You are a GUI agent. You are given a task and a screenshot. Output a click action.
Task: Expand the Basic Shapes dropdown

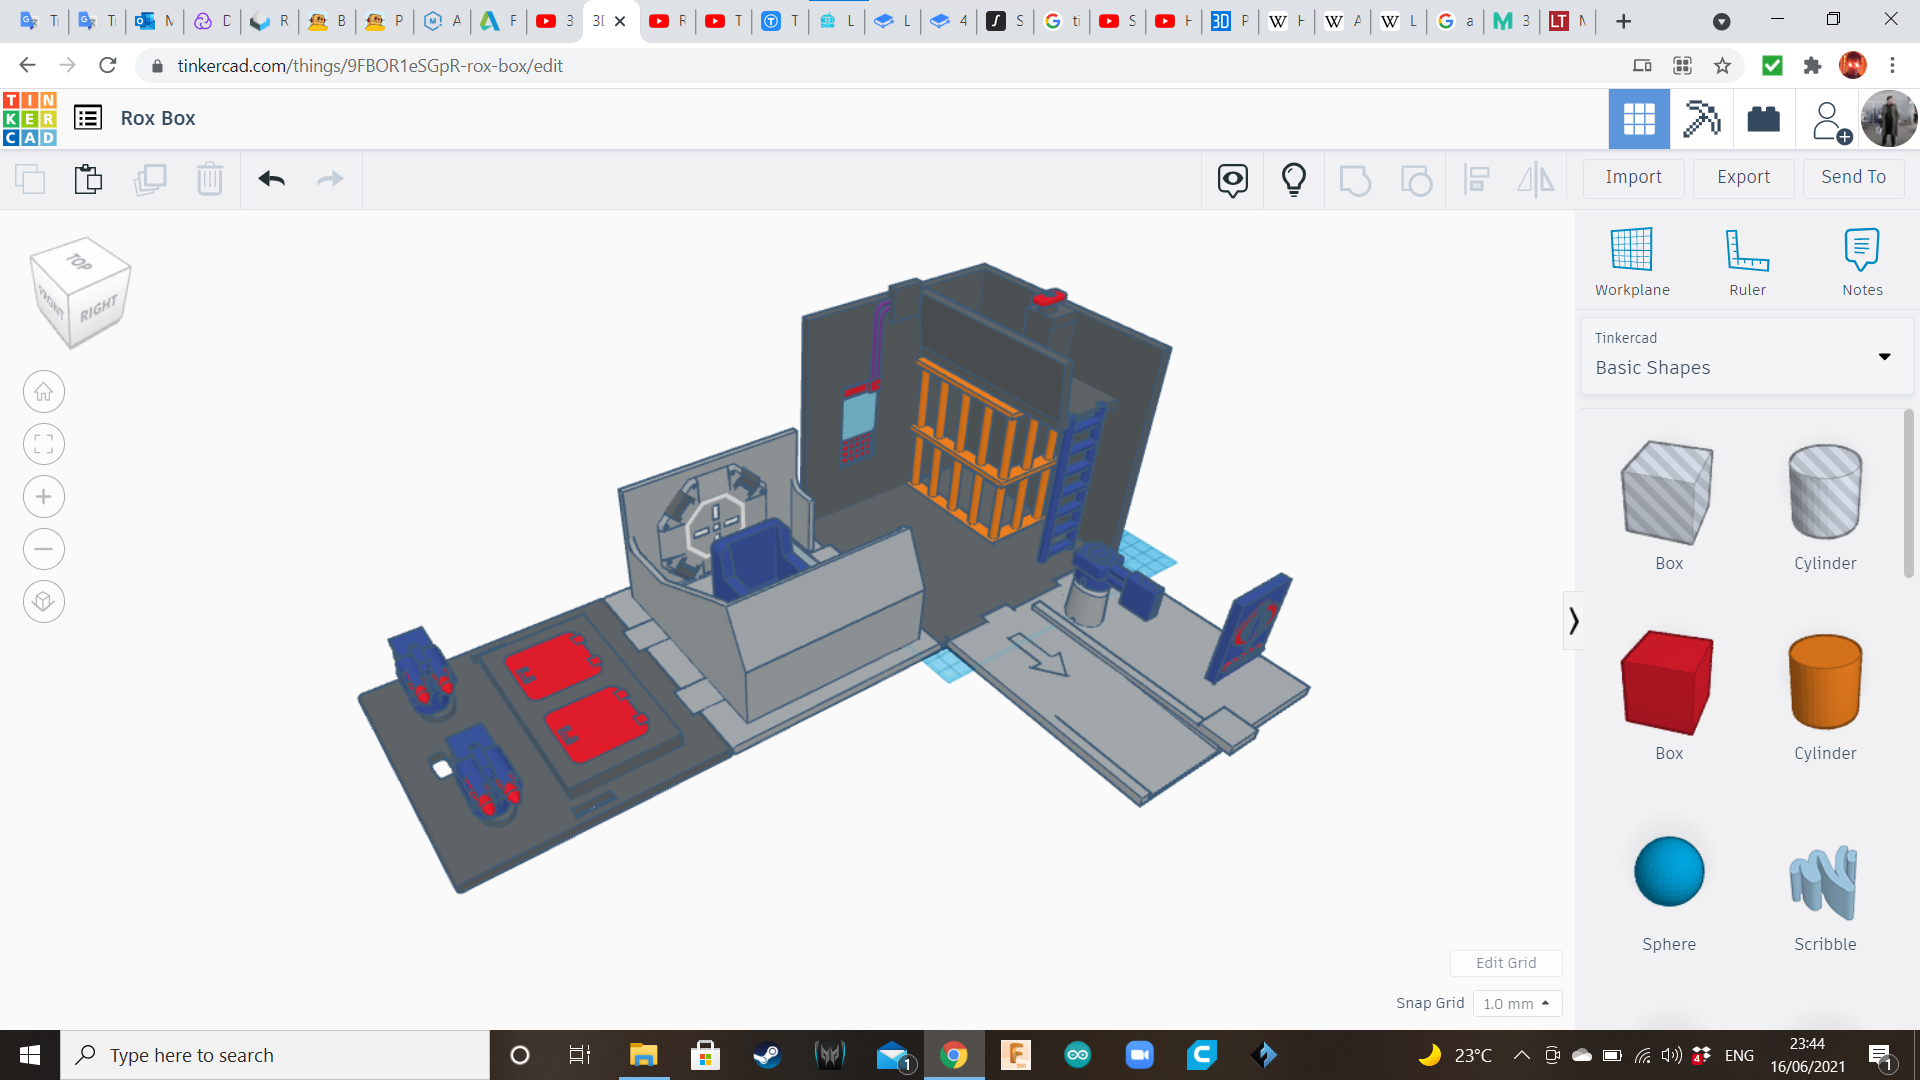click(x=1884, y=357)
